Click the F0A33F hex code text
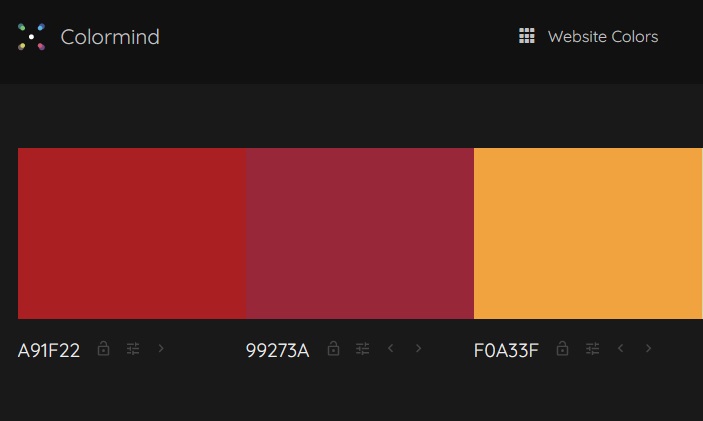Viewport: 703px width, 421px height. point(506,350)
